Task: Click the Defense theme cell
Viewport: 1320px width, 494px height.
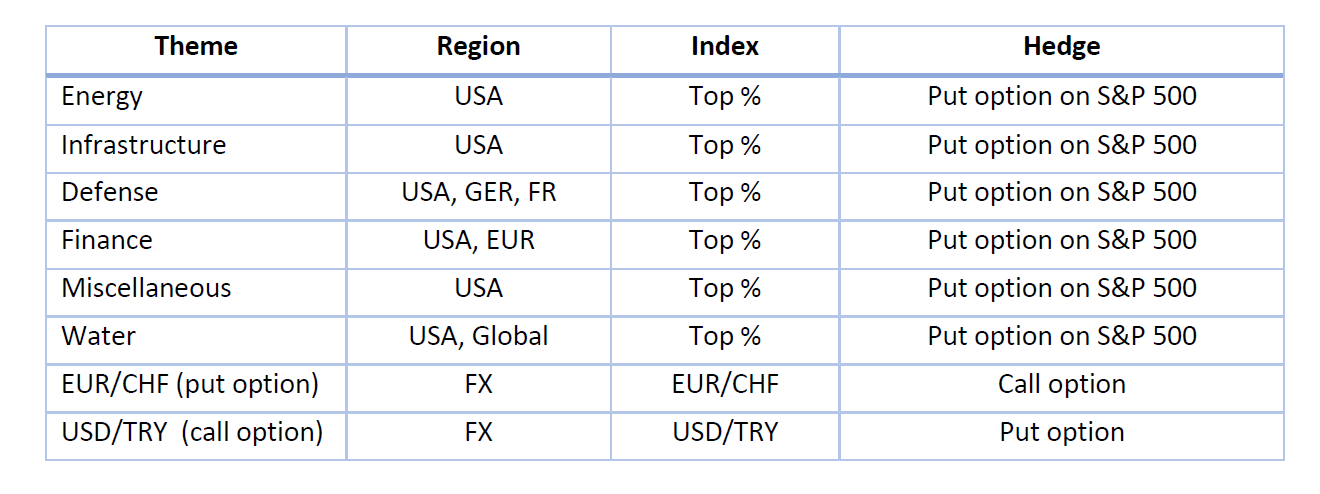Action: click(110, 192)
